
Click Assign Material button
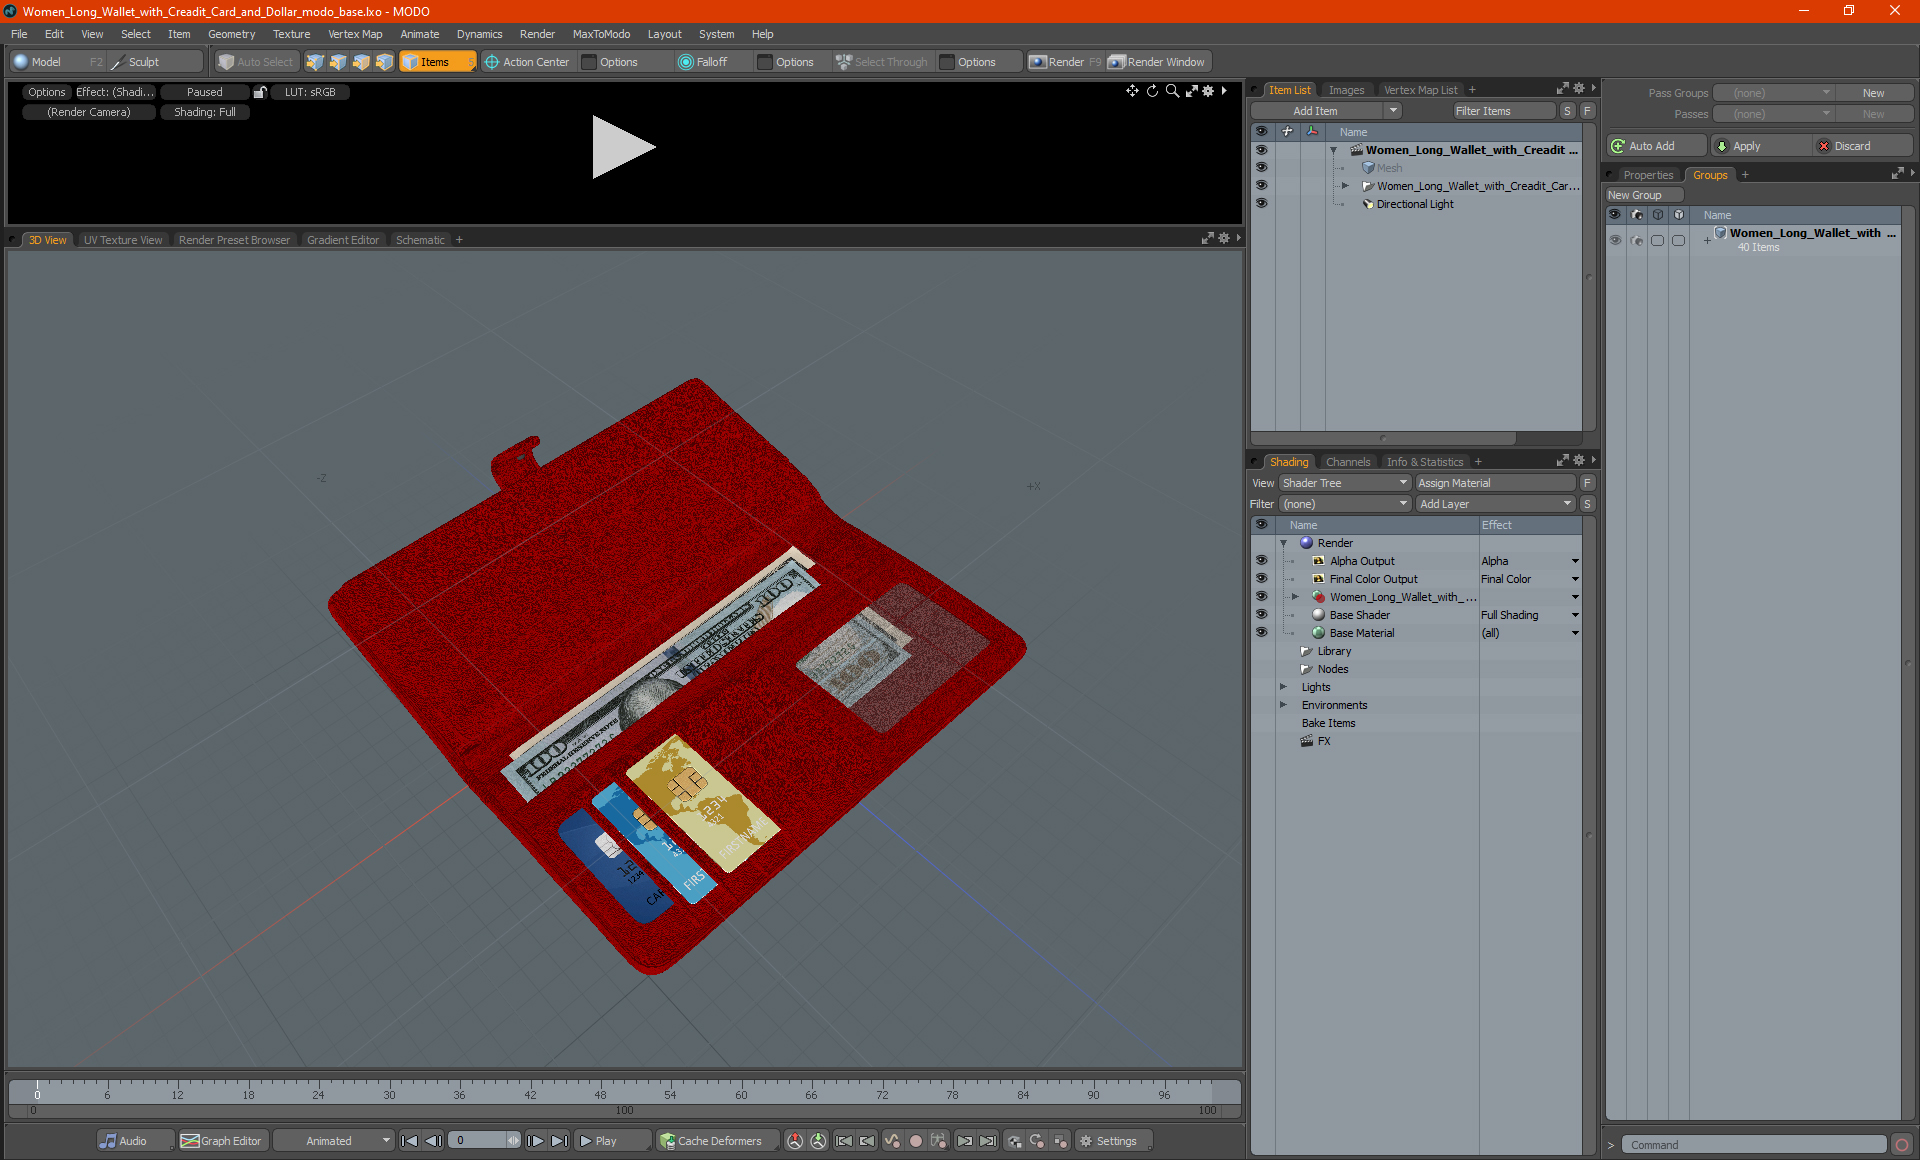click(x=1495, y=483)
